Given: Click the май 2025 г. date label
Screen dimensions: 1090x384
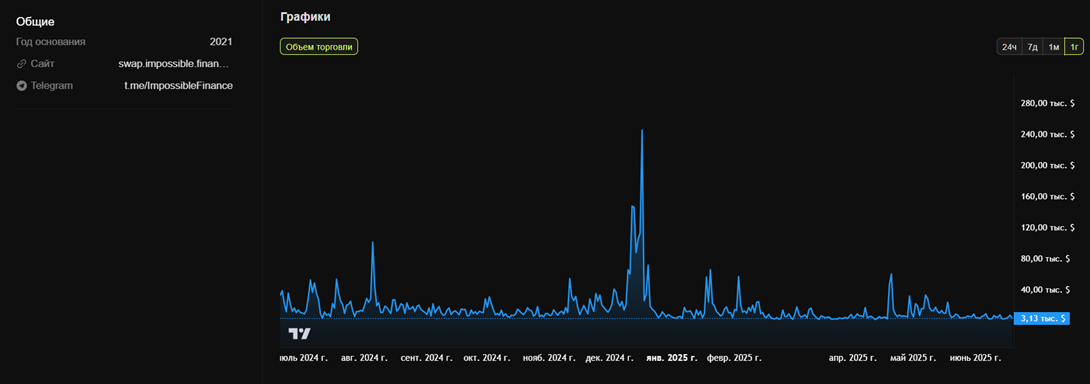Looking at the screenshot, I should click(914, 358).
